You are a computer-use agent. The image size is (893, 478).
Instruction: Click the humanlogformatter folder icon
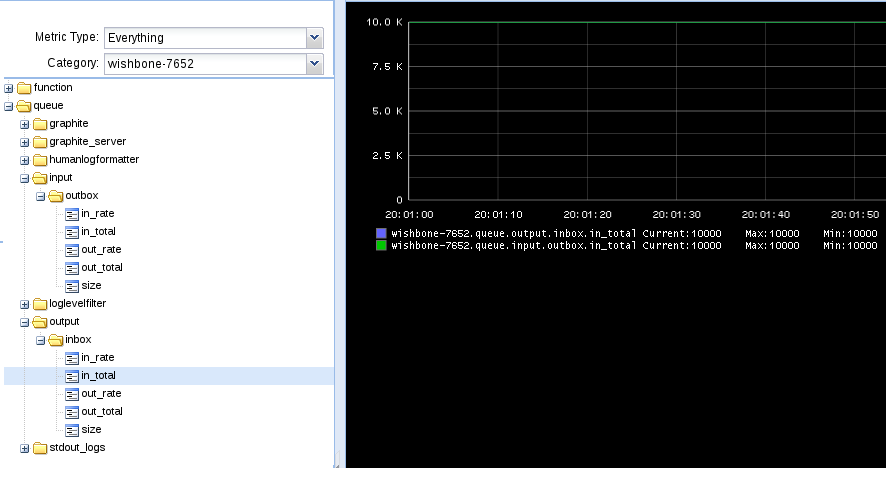coord(40,160)
